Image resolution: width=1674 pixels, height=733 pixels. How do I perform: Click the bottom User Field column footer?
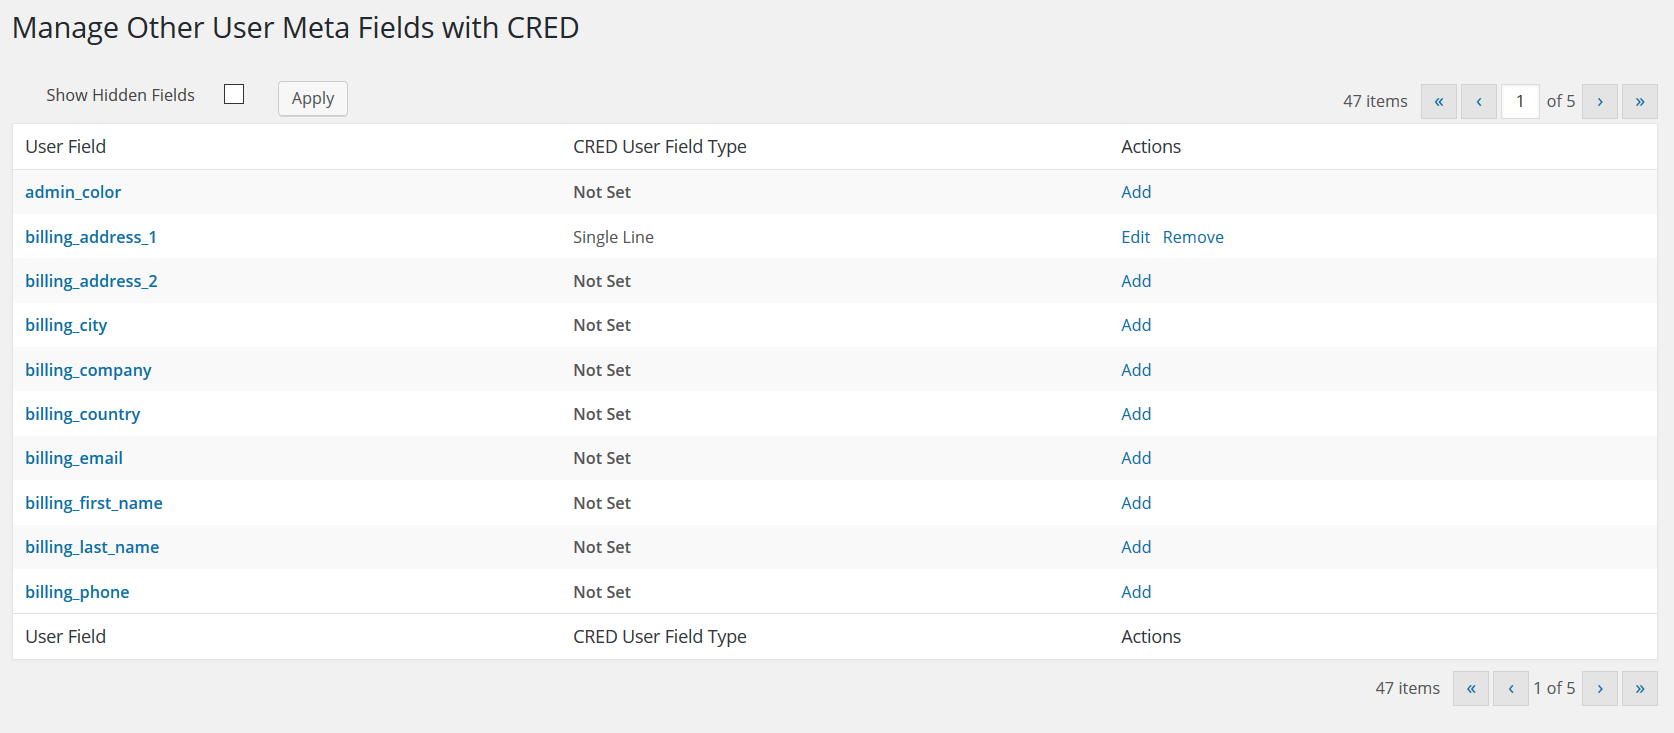[x=65, y=637]
